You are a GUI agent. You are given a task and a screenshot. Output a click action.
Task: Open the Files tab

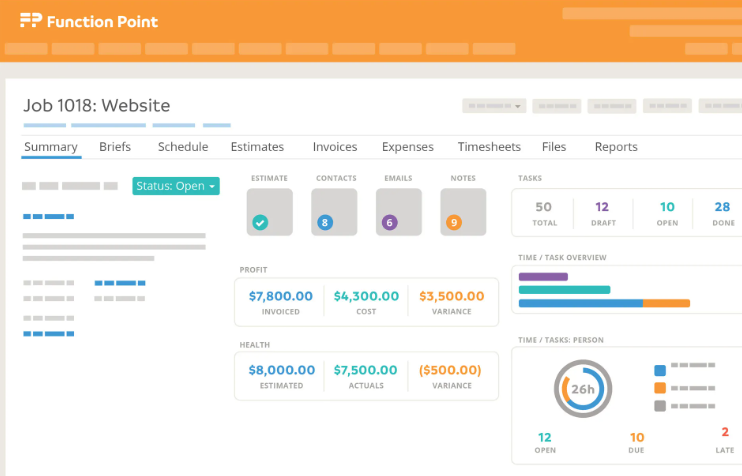(x=554, y=147)
